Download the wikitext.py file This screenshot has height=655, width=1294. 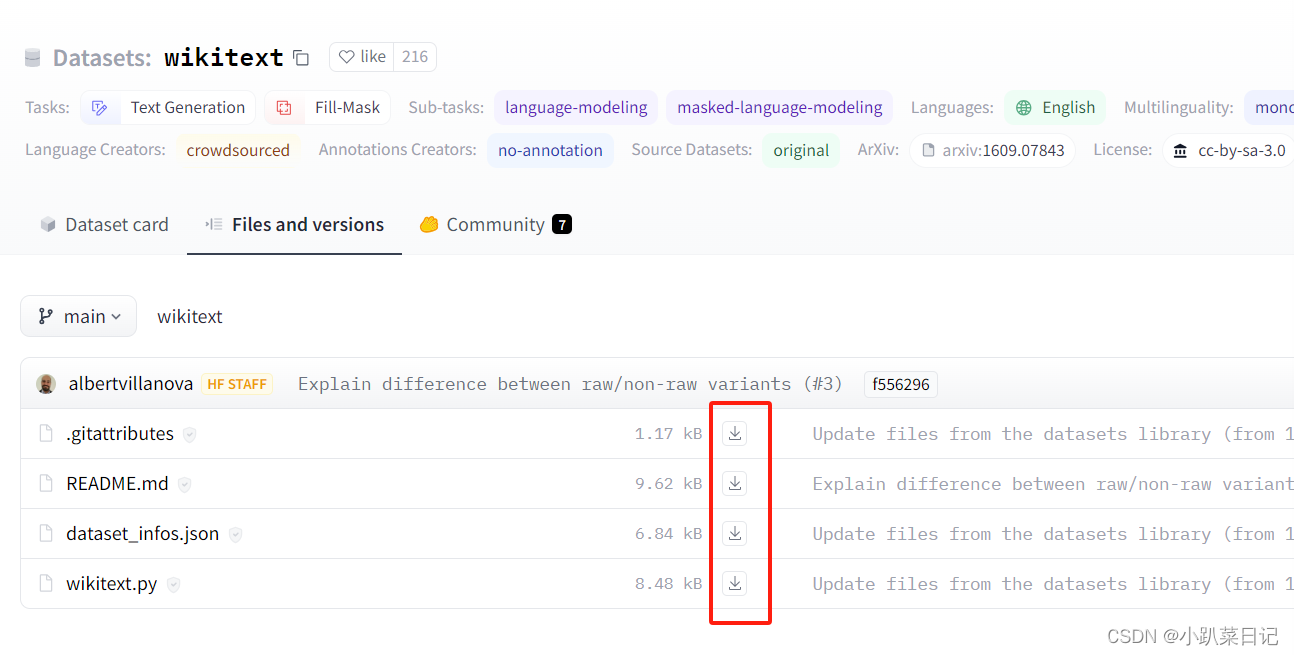pos(735,583)
